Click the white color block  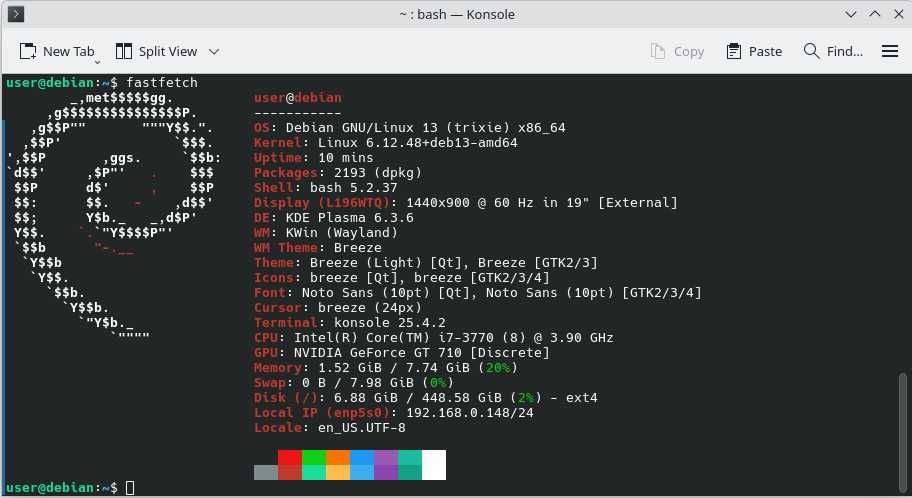(434, 465)
